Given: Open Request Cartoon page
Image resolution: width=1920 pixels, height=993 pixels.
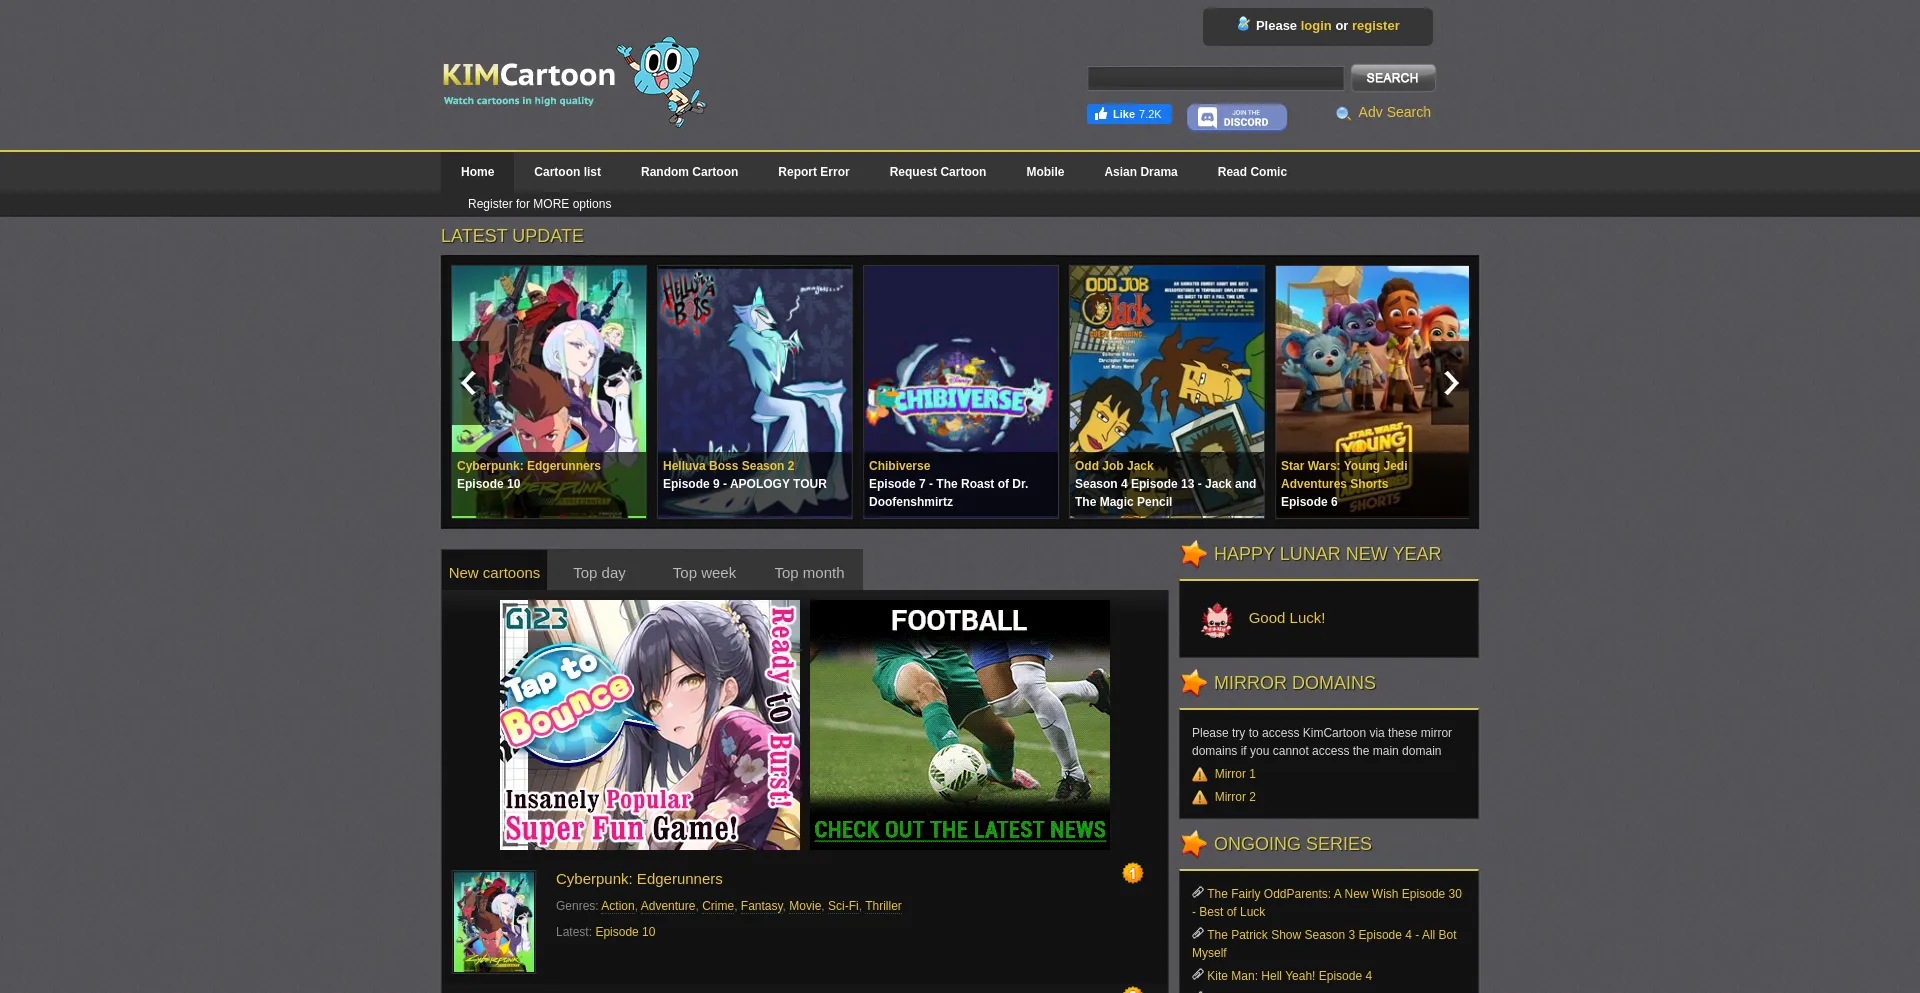Looking at the screenshot, I should point(937,172).
